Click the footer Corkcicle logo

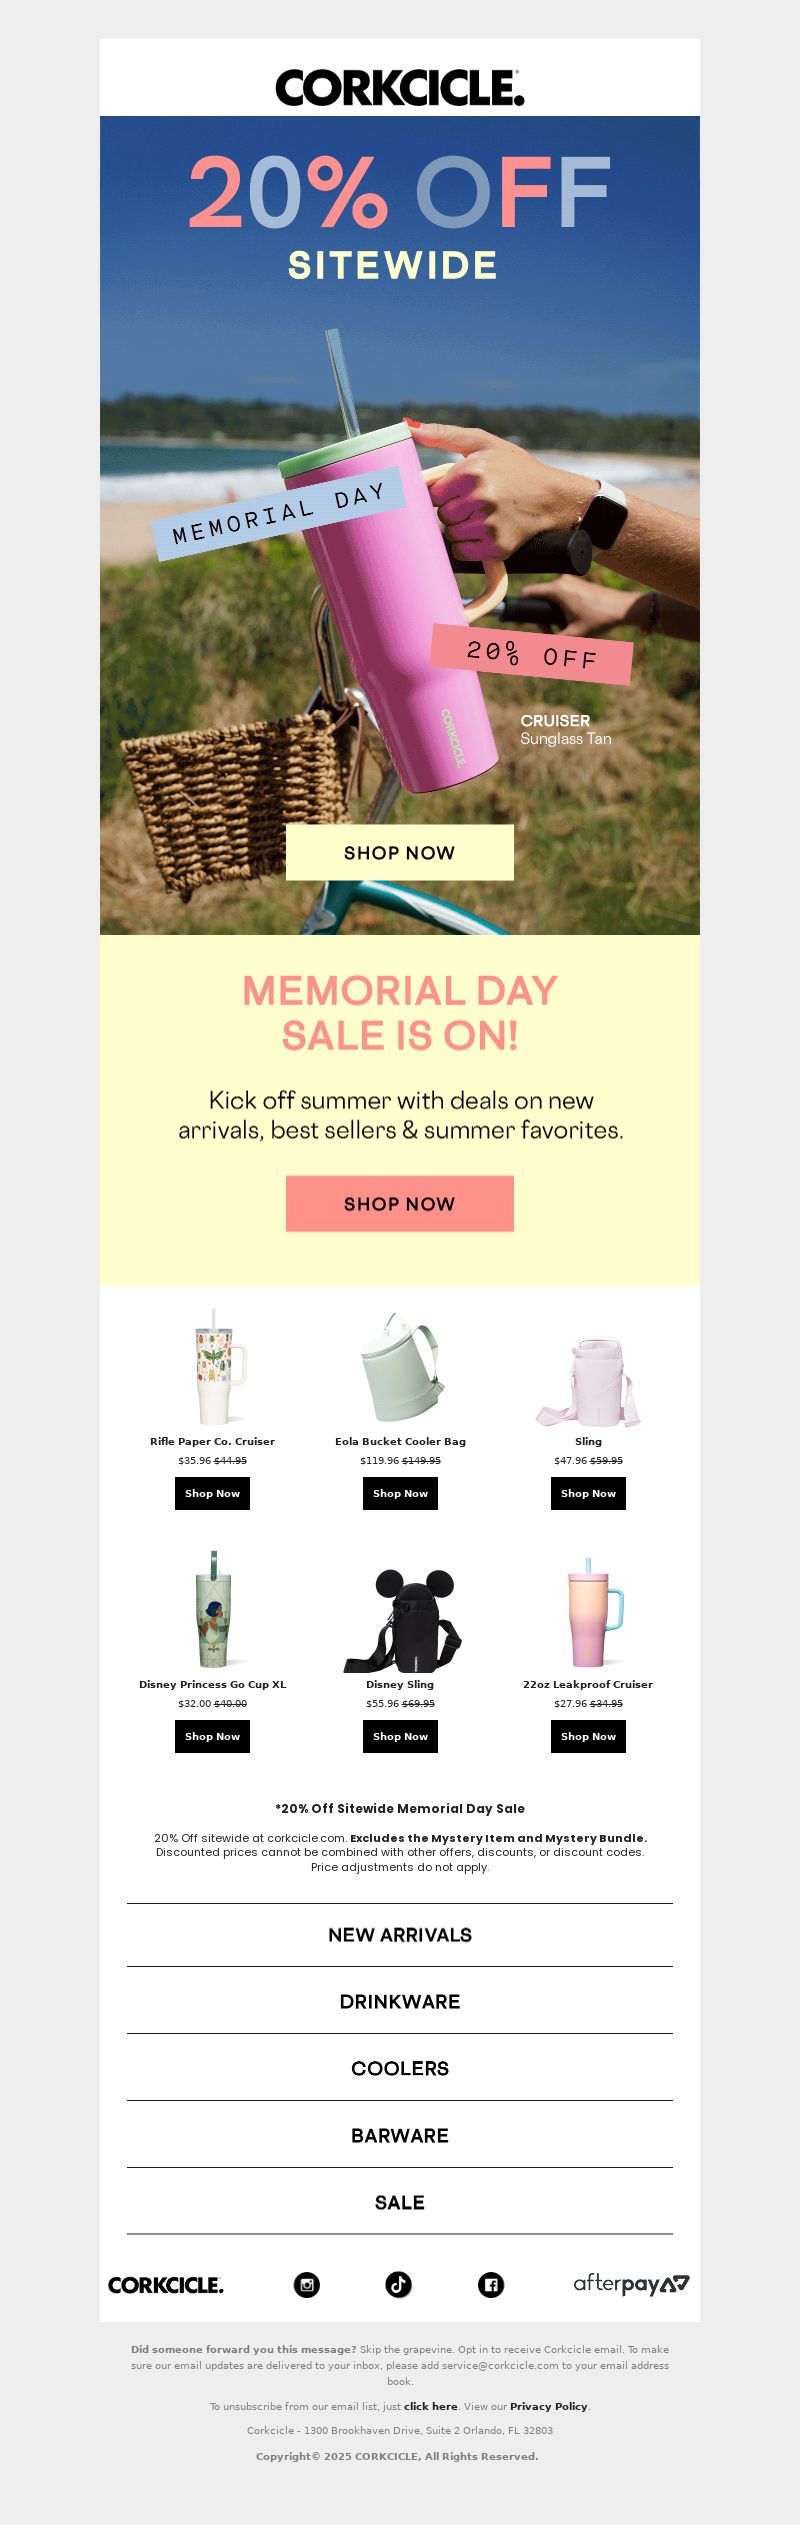tap(166, 2285)
